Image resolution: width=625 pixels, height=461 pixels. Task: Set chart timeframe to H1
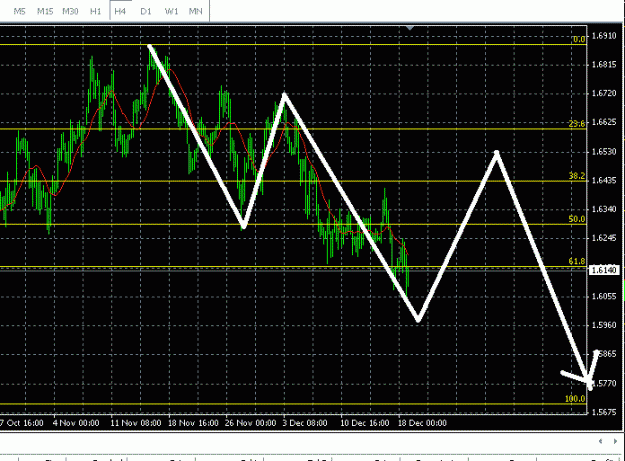point(95,11)
